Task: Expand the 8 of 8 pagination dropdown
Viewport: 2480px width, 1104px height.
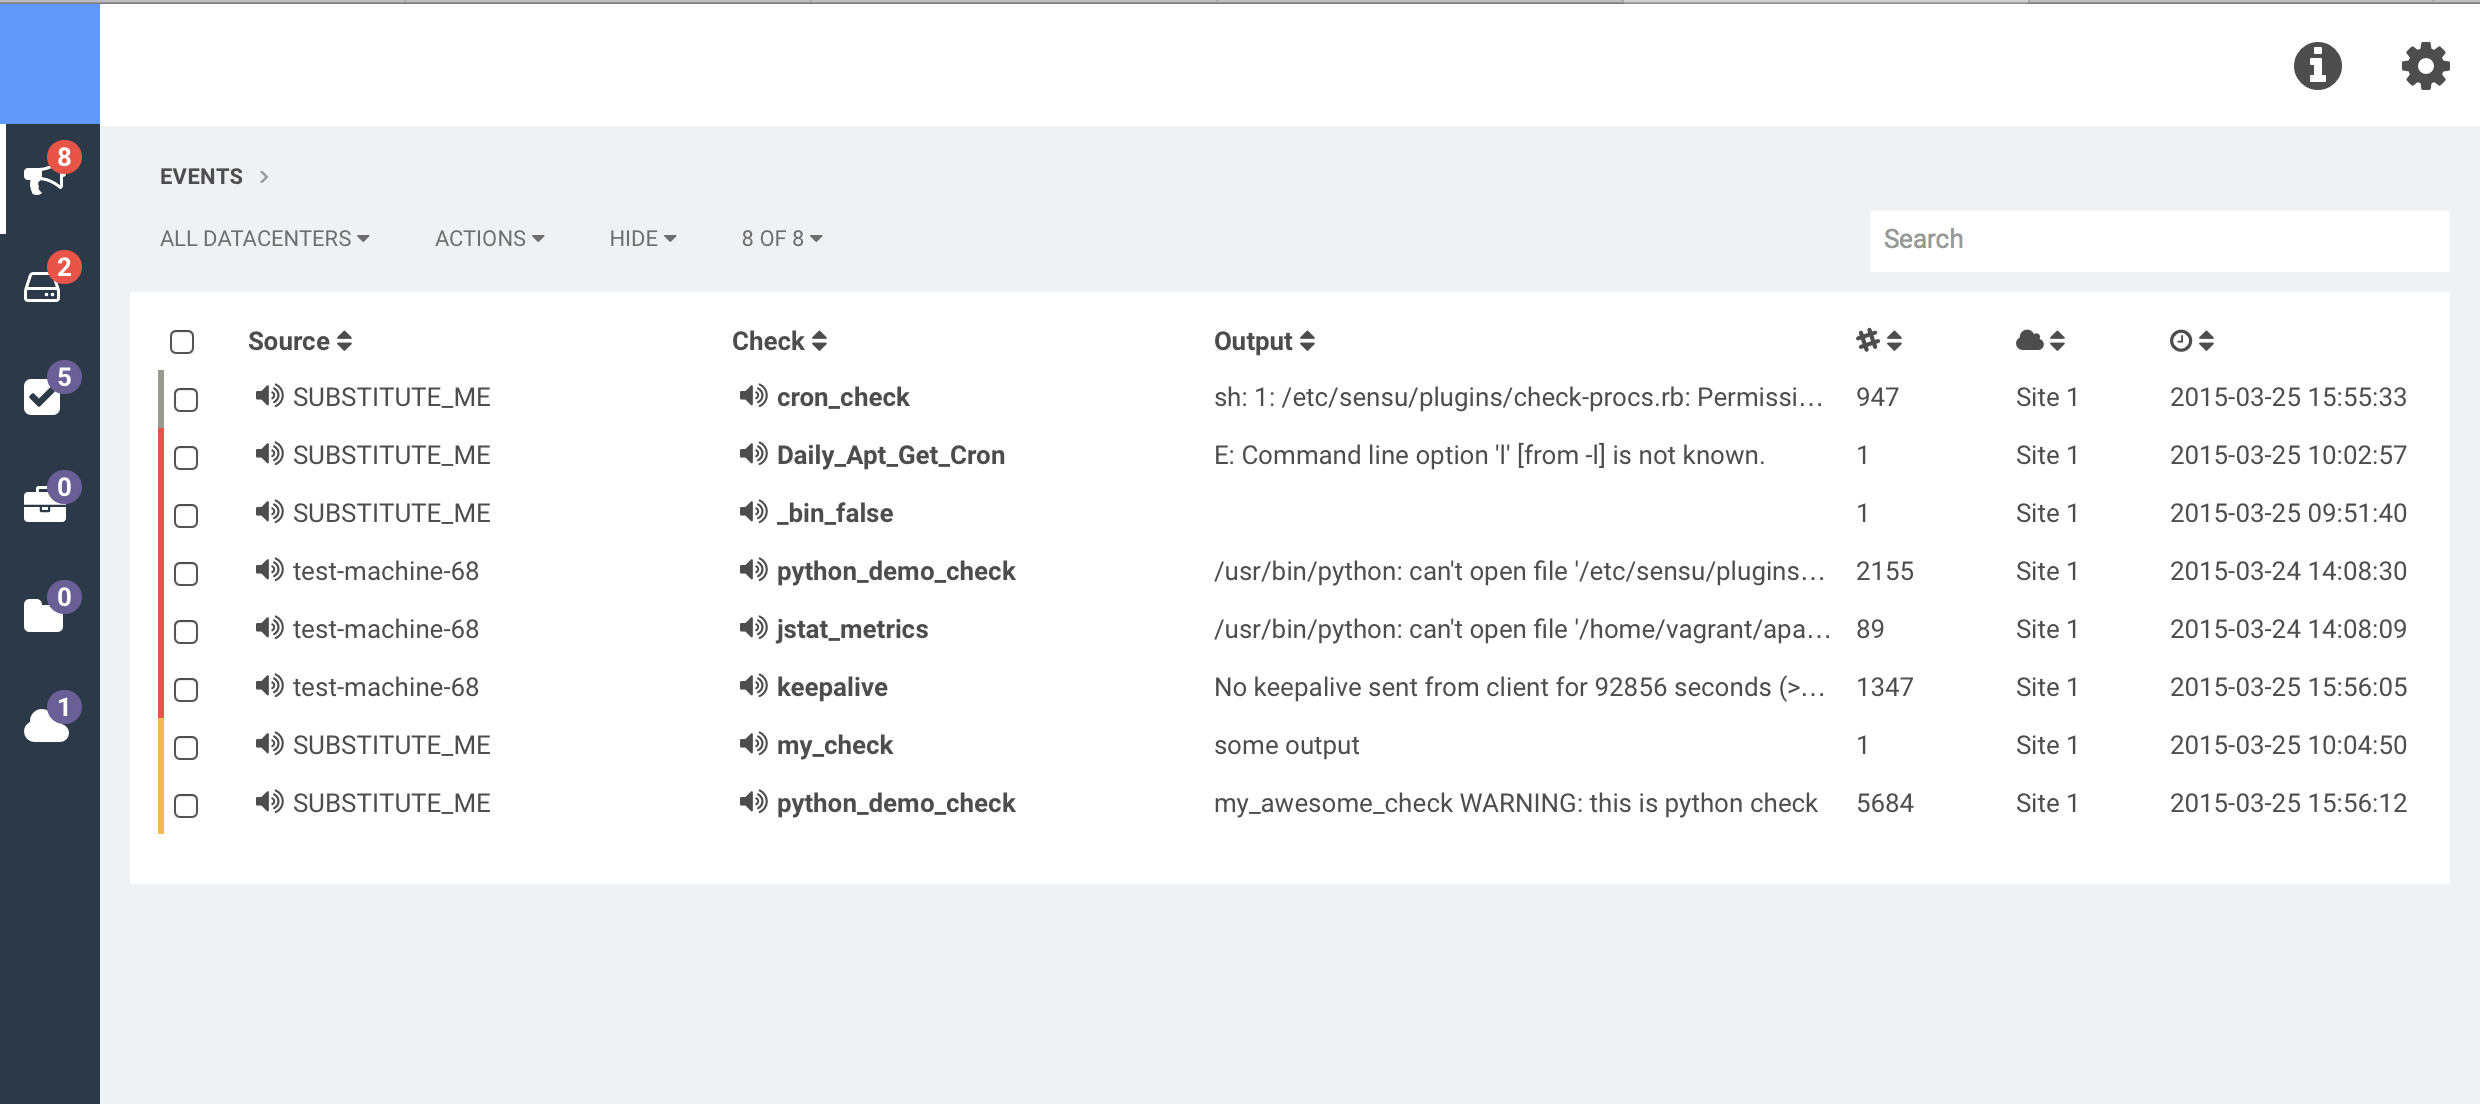Action: [782, 238]
